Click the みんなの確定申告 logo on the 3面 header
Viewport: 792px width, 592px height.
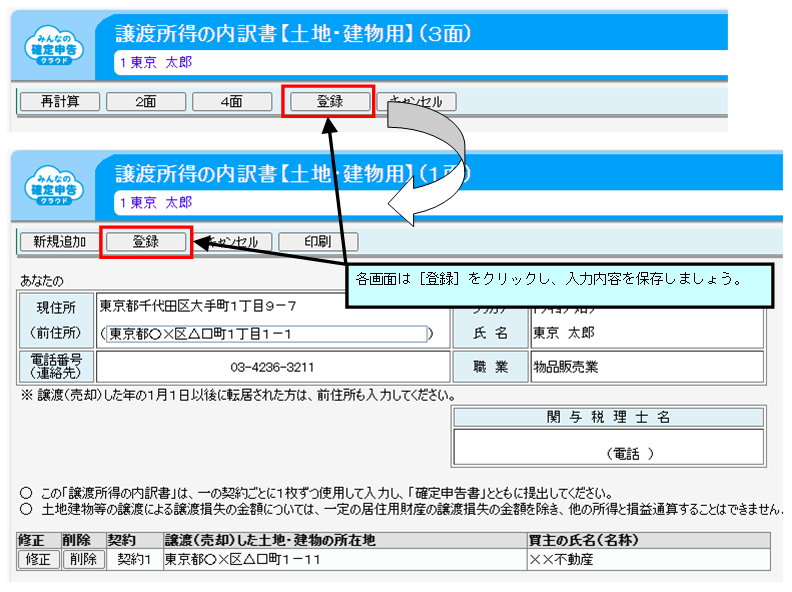(x=54, y=46)
